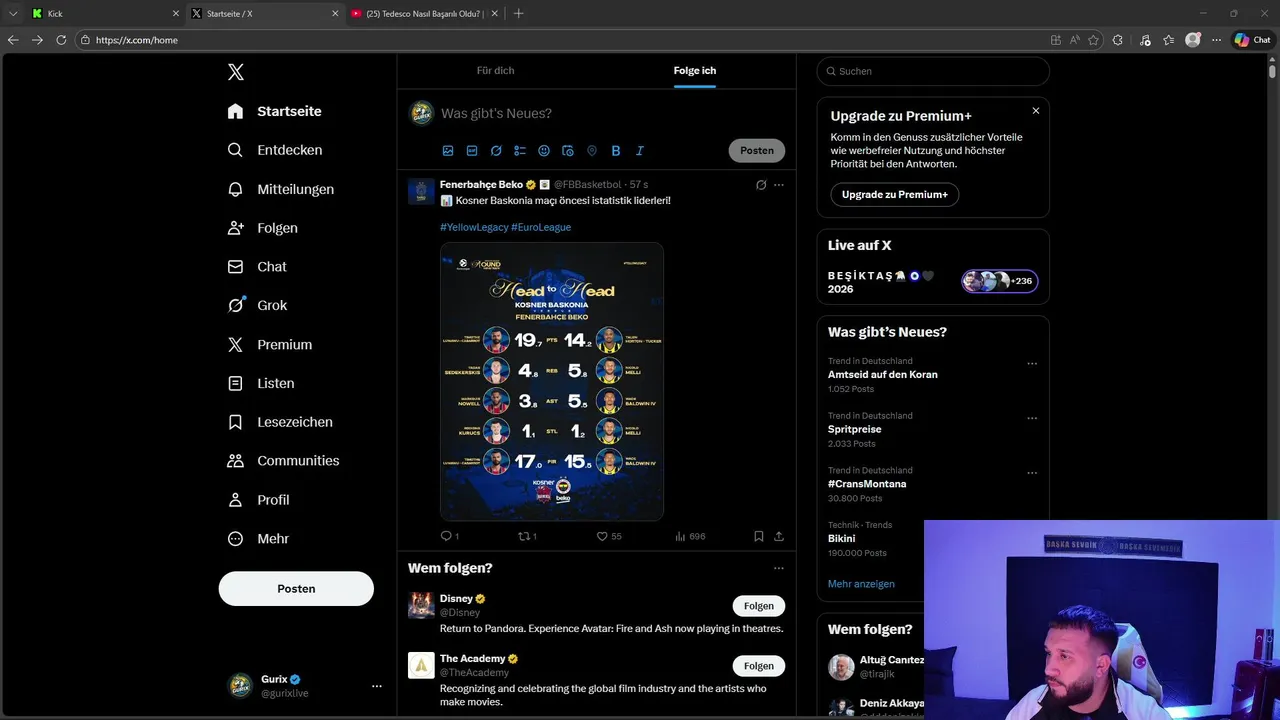Image resolution: width=1280 pixels, height=720 pixels.
Task: Open emoji picker in composer
Action: point(544,151)
